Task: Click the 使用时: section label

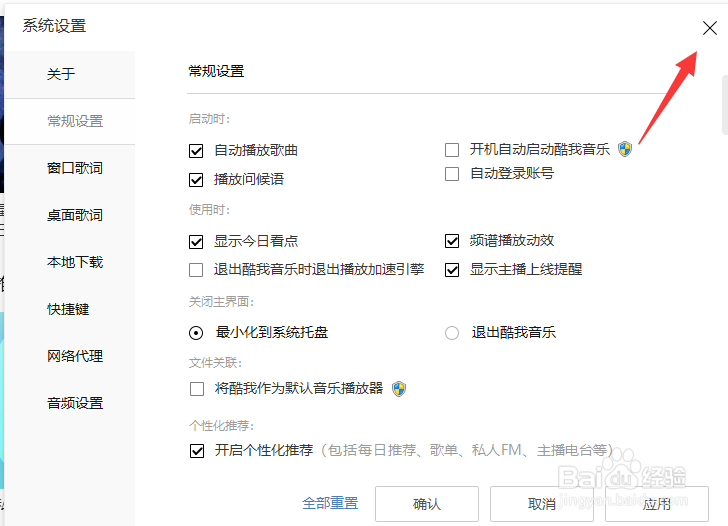Action: click(209, 210)
